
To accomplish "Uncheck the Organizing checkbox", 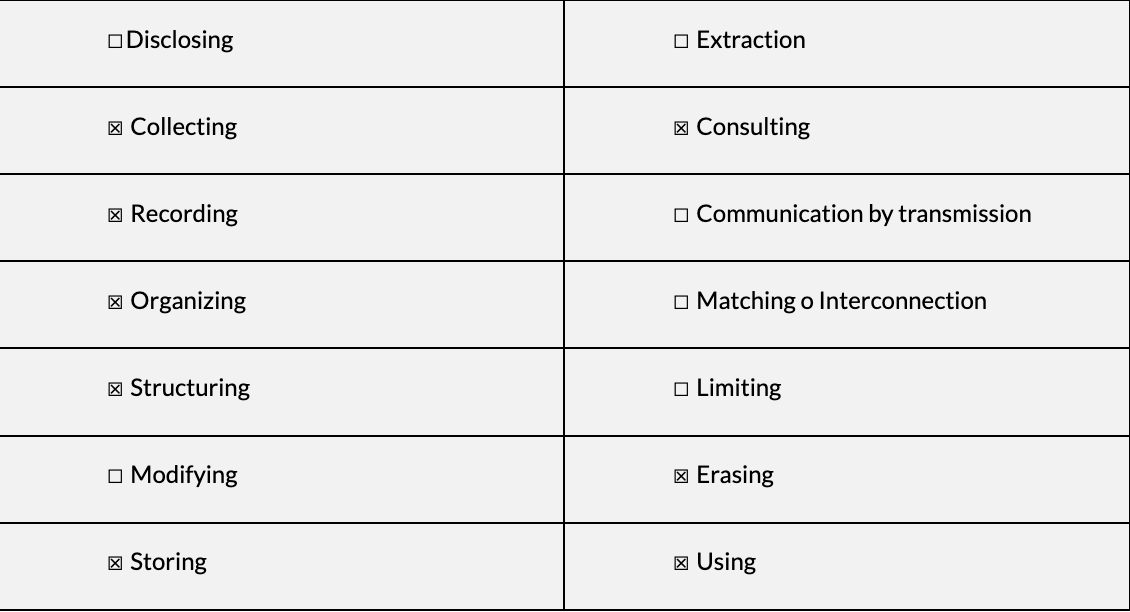I will pos(115,302).
